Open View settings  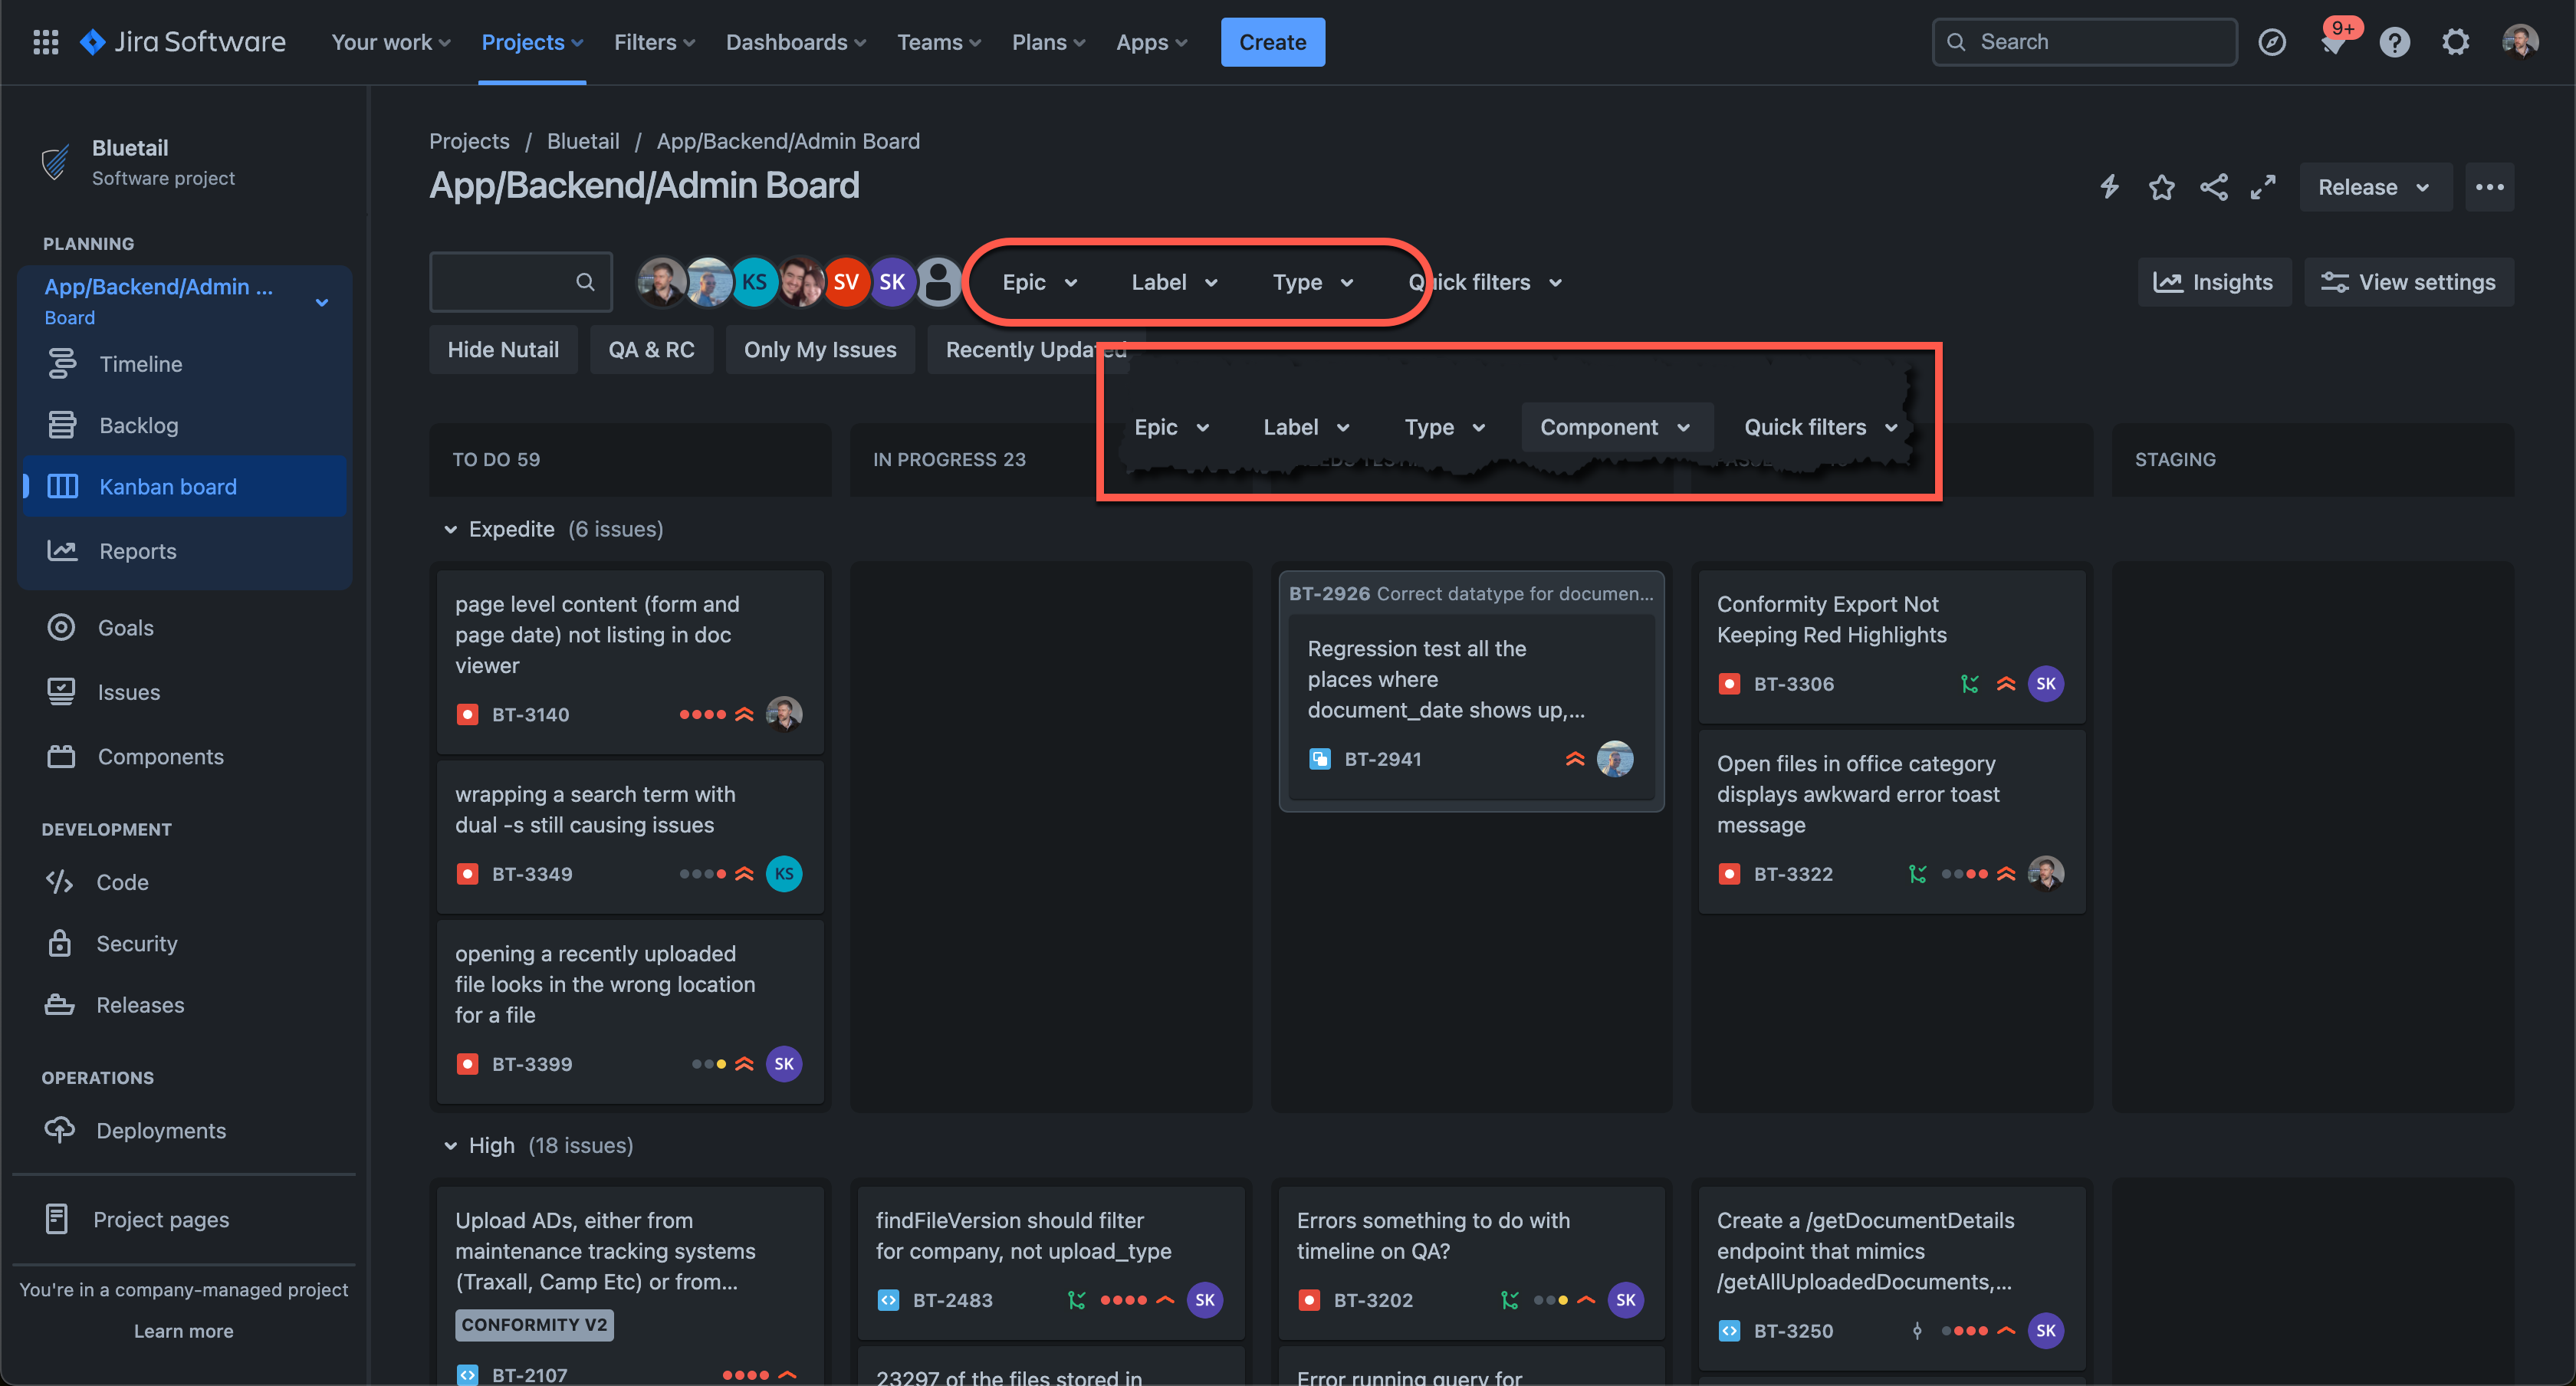click(x=2408, y=282)
